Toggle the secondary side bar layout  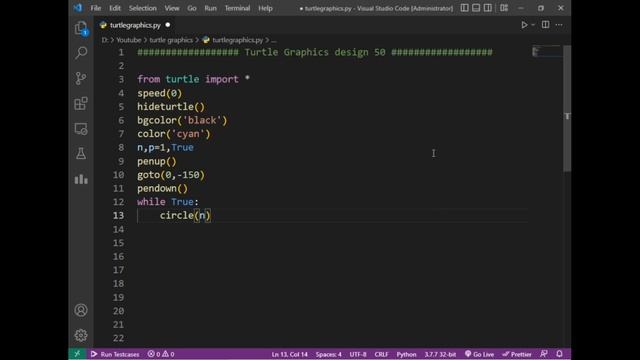click(x=487, y=8)
